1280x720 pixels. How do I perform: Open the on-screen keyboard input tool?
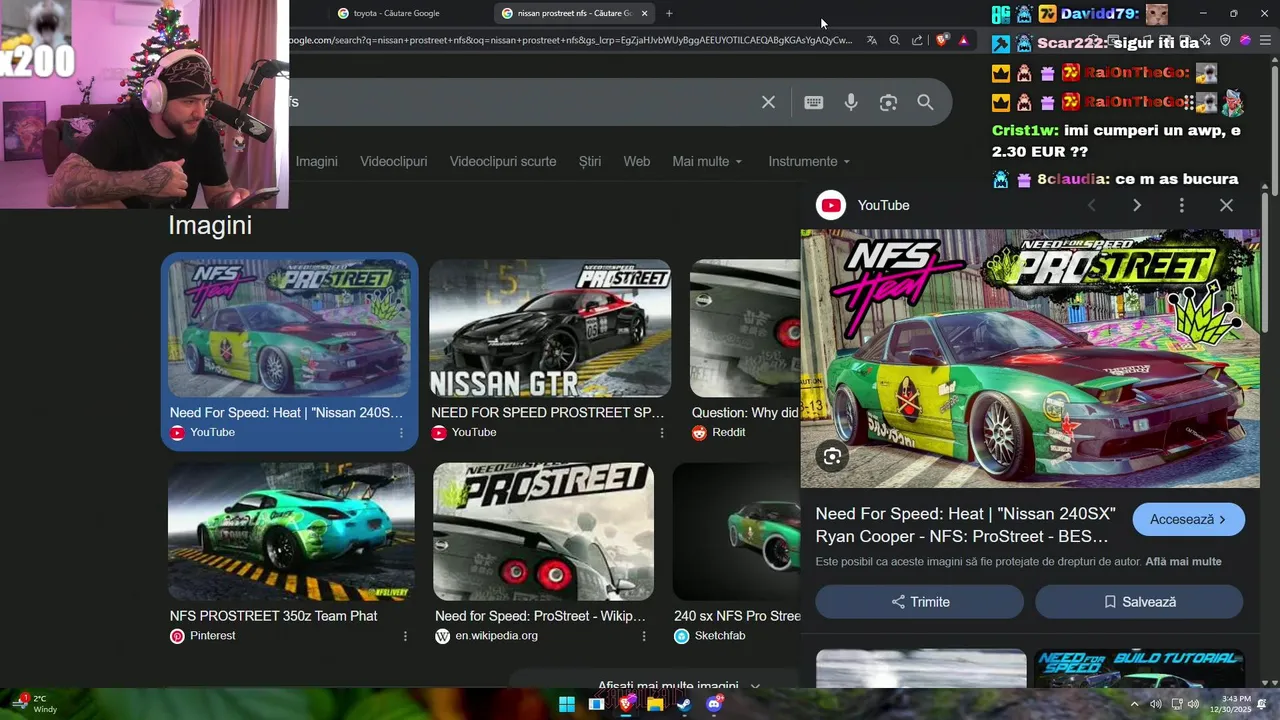[814, 102]
